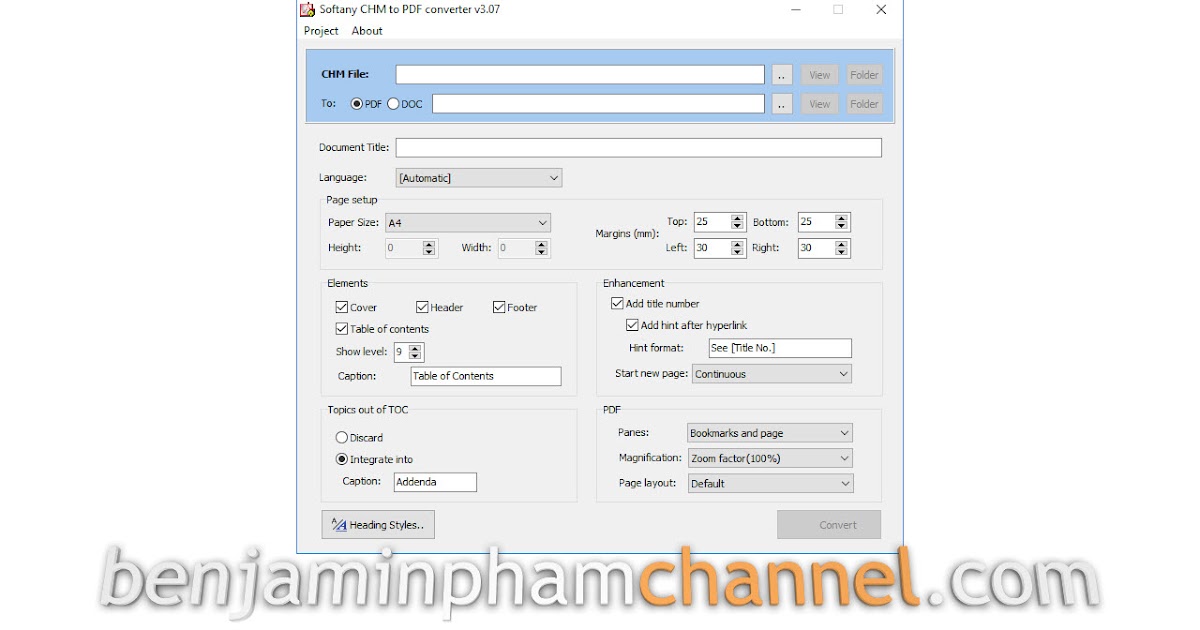Click the Folder button in CHM File row
This screenshot has width=1200, height=630.
click(x=864, y=75)
